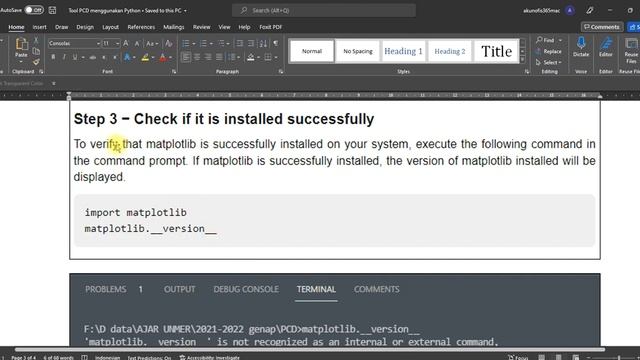The height and width of the screenshot is (360, 640).
Task: Click the zoom slider in status bar
Action: (618, 358)
